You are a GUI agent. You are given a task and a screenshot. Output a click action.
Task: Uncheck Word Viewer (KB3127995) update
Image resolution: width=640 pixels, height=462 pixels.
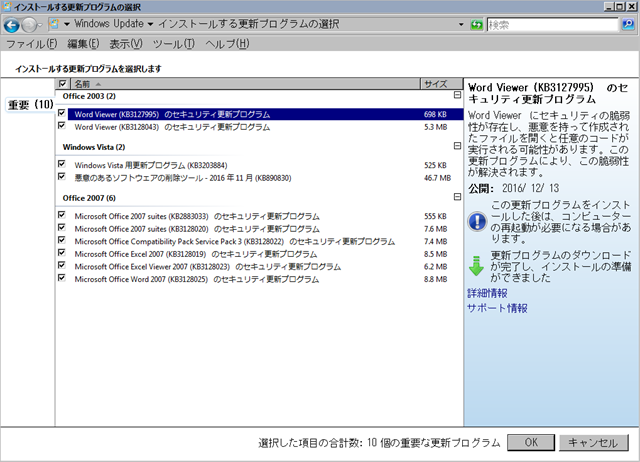tap(62, 113)
